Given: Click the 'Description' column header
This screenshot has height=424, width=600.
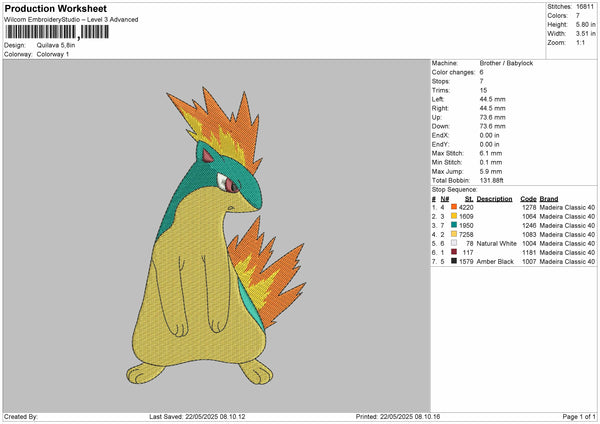Looking at the screenshot, I should (x=494, y=199).
